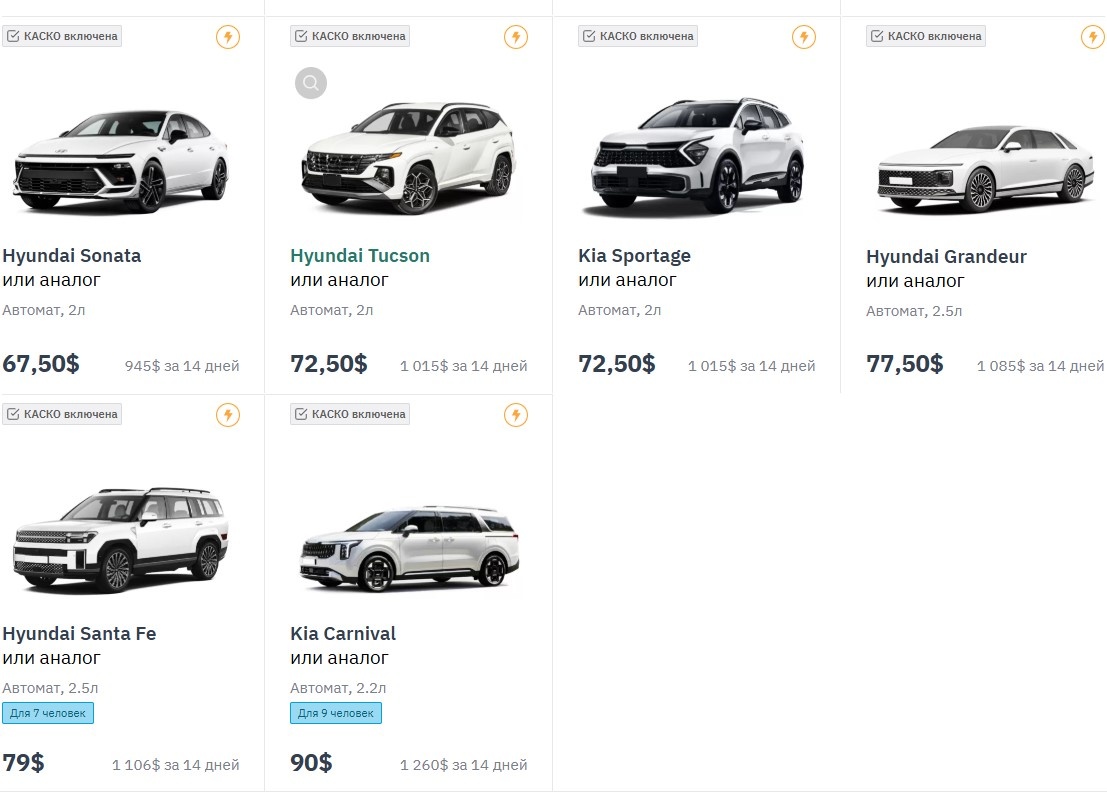
Task: Toggle КАСКО включена on the Kia Sportage card
Action: tap(637, 35)
